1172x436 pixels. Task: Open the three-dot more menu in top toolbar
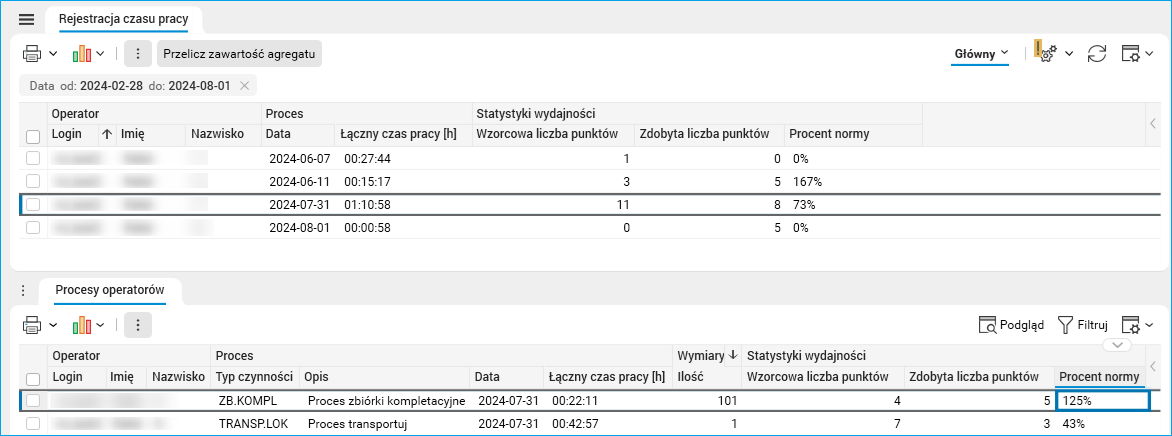[138, 54]
